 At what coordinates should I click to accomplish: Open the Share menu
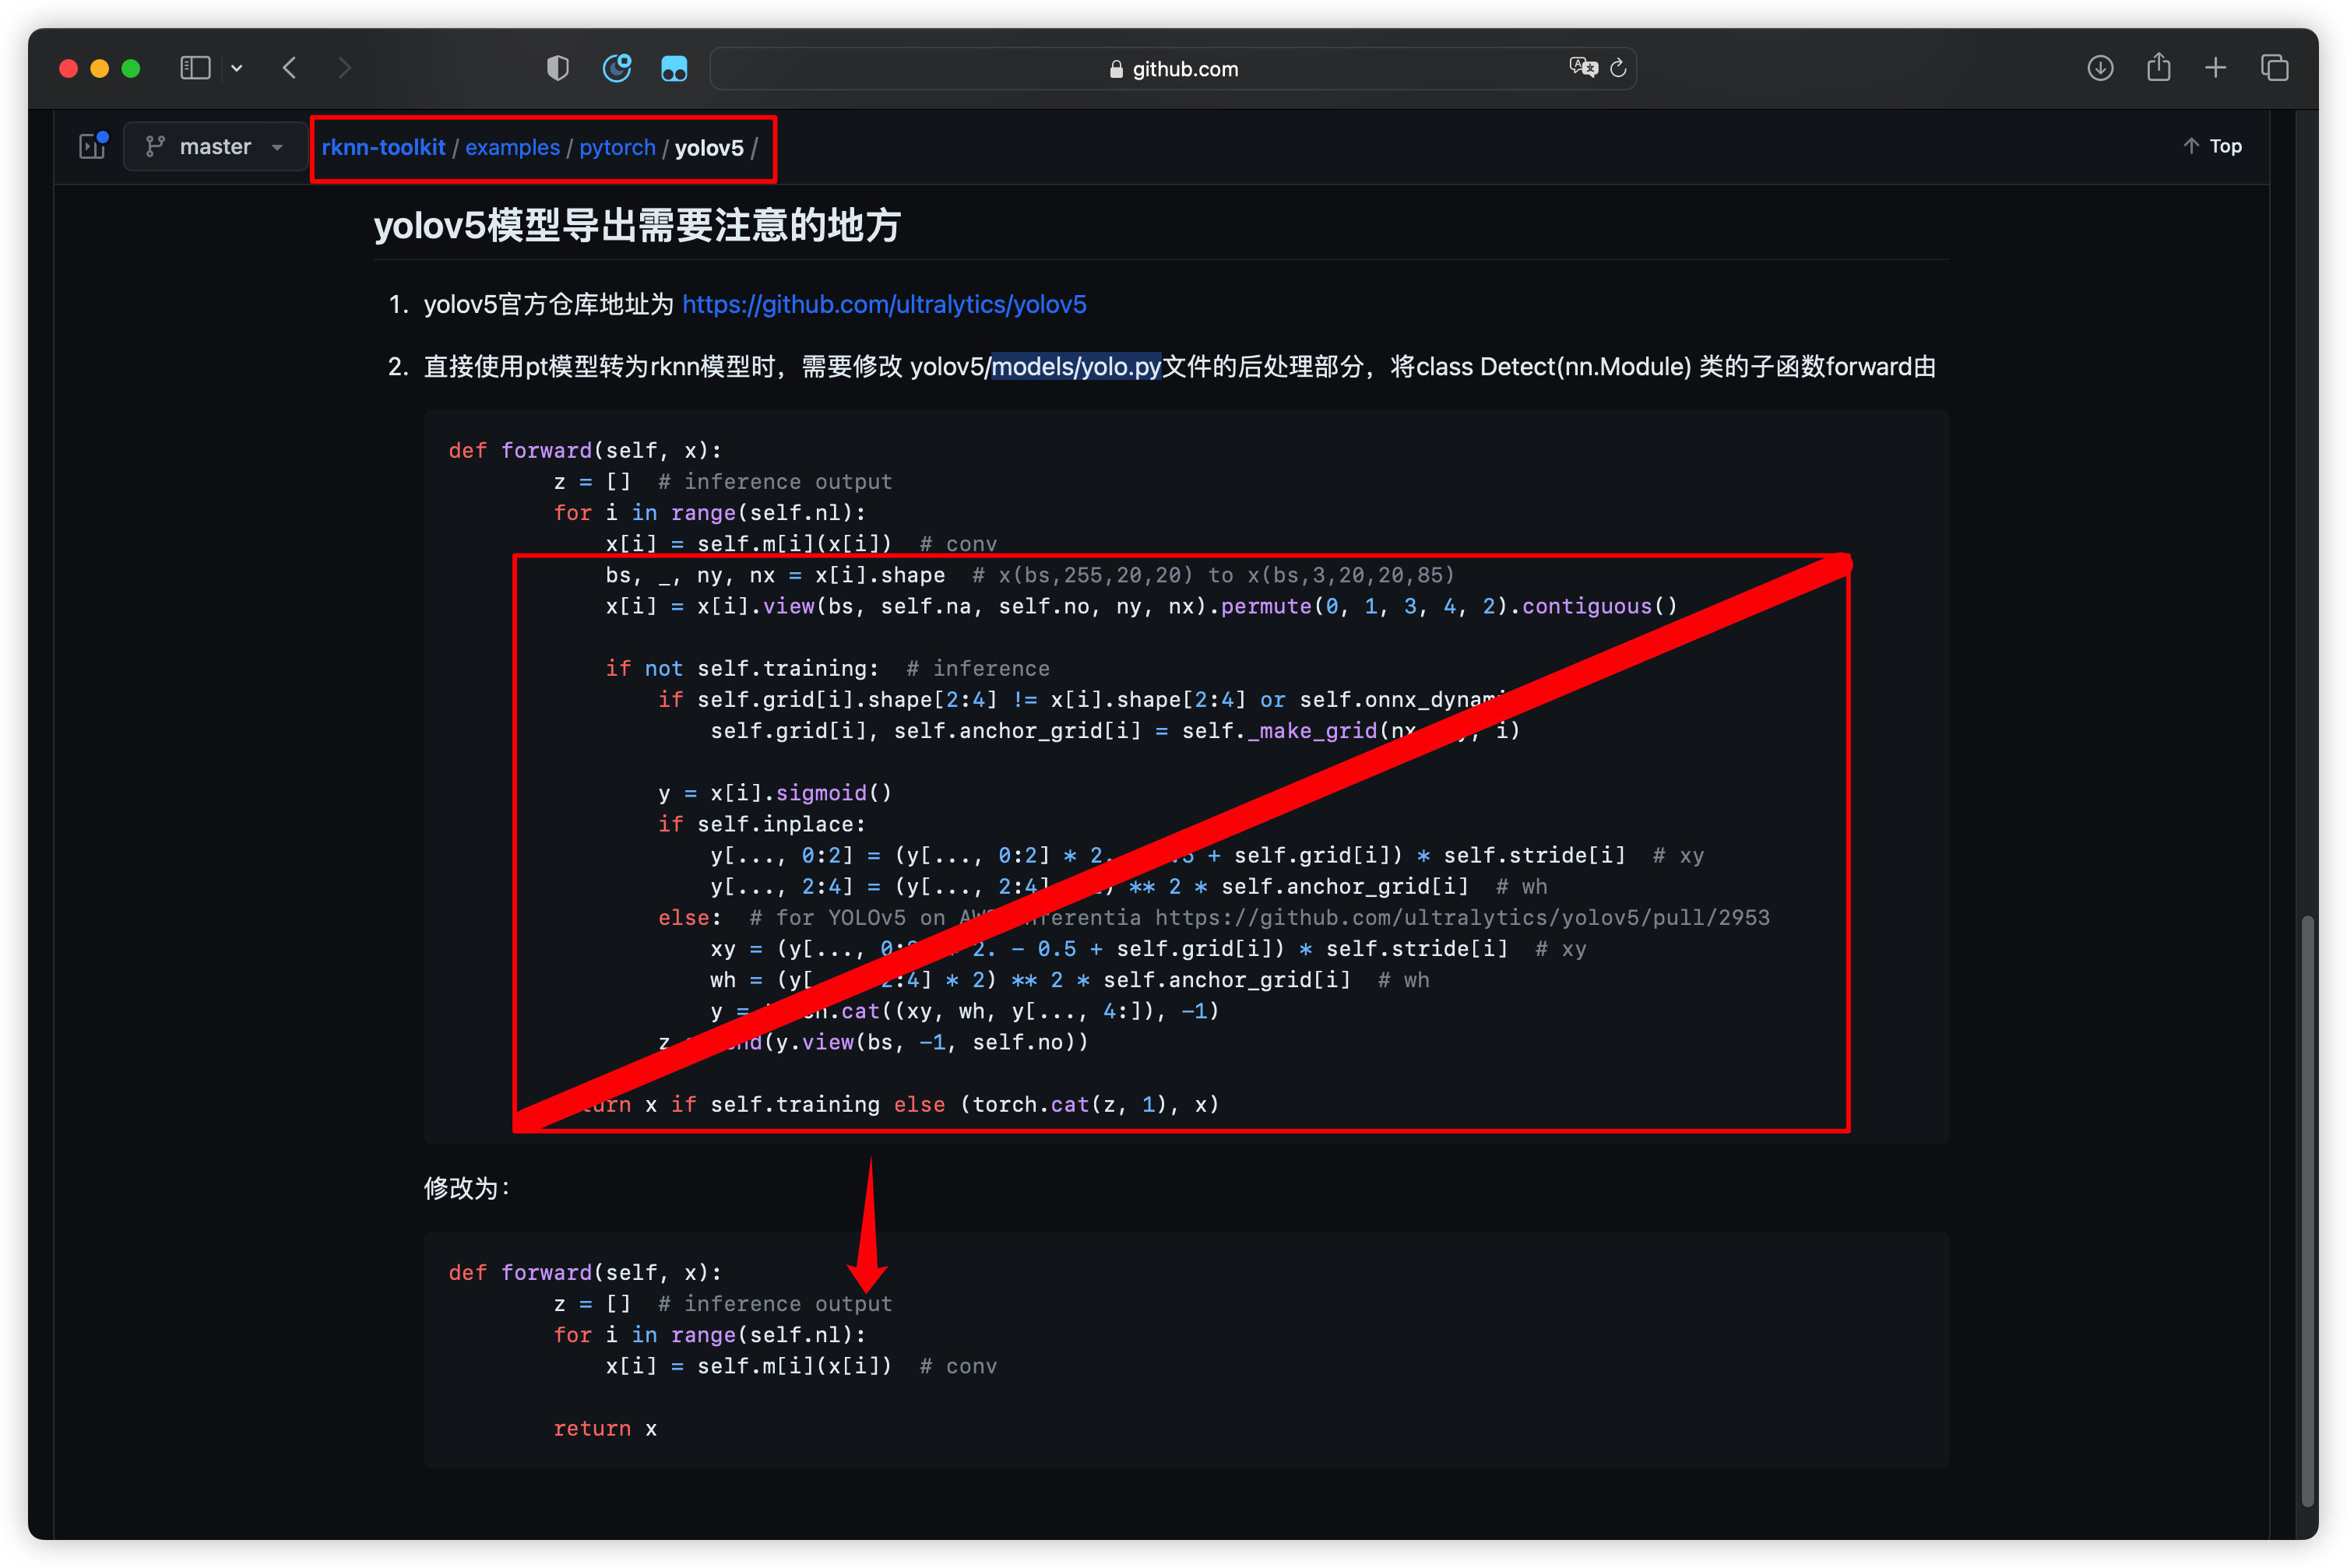pyautogui.click(x=2159, y=68)
